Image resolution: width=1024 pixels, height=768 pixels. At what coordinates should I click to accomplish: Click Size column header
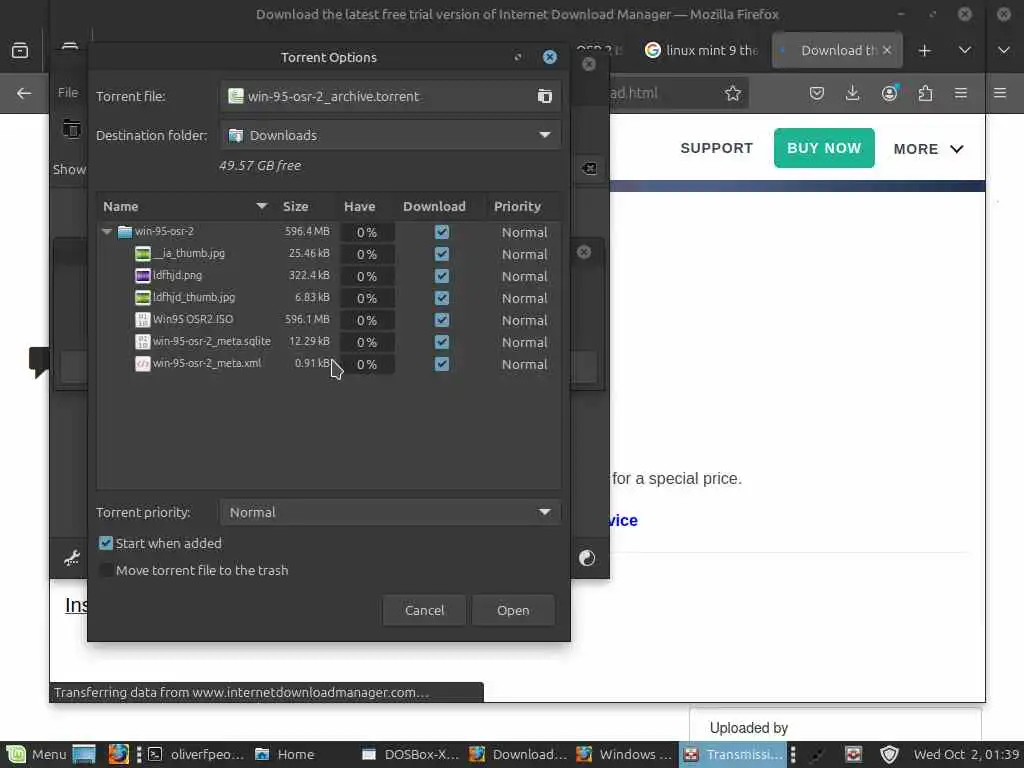pos(295,206)
